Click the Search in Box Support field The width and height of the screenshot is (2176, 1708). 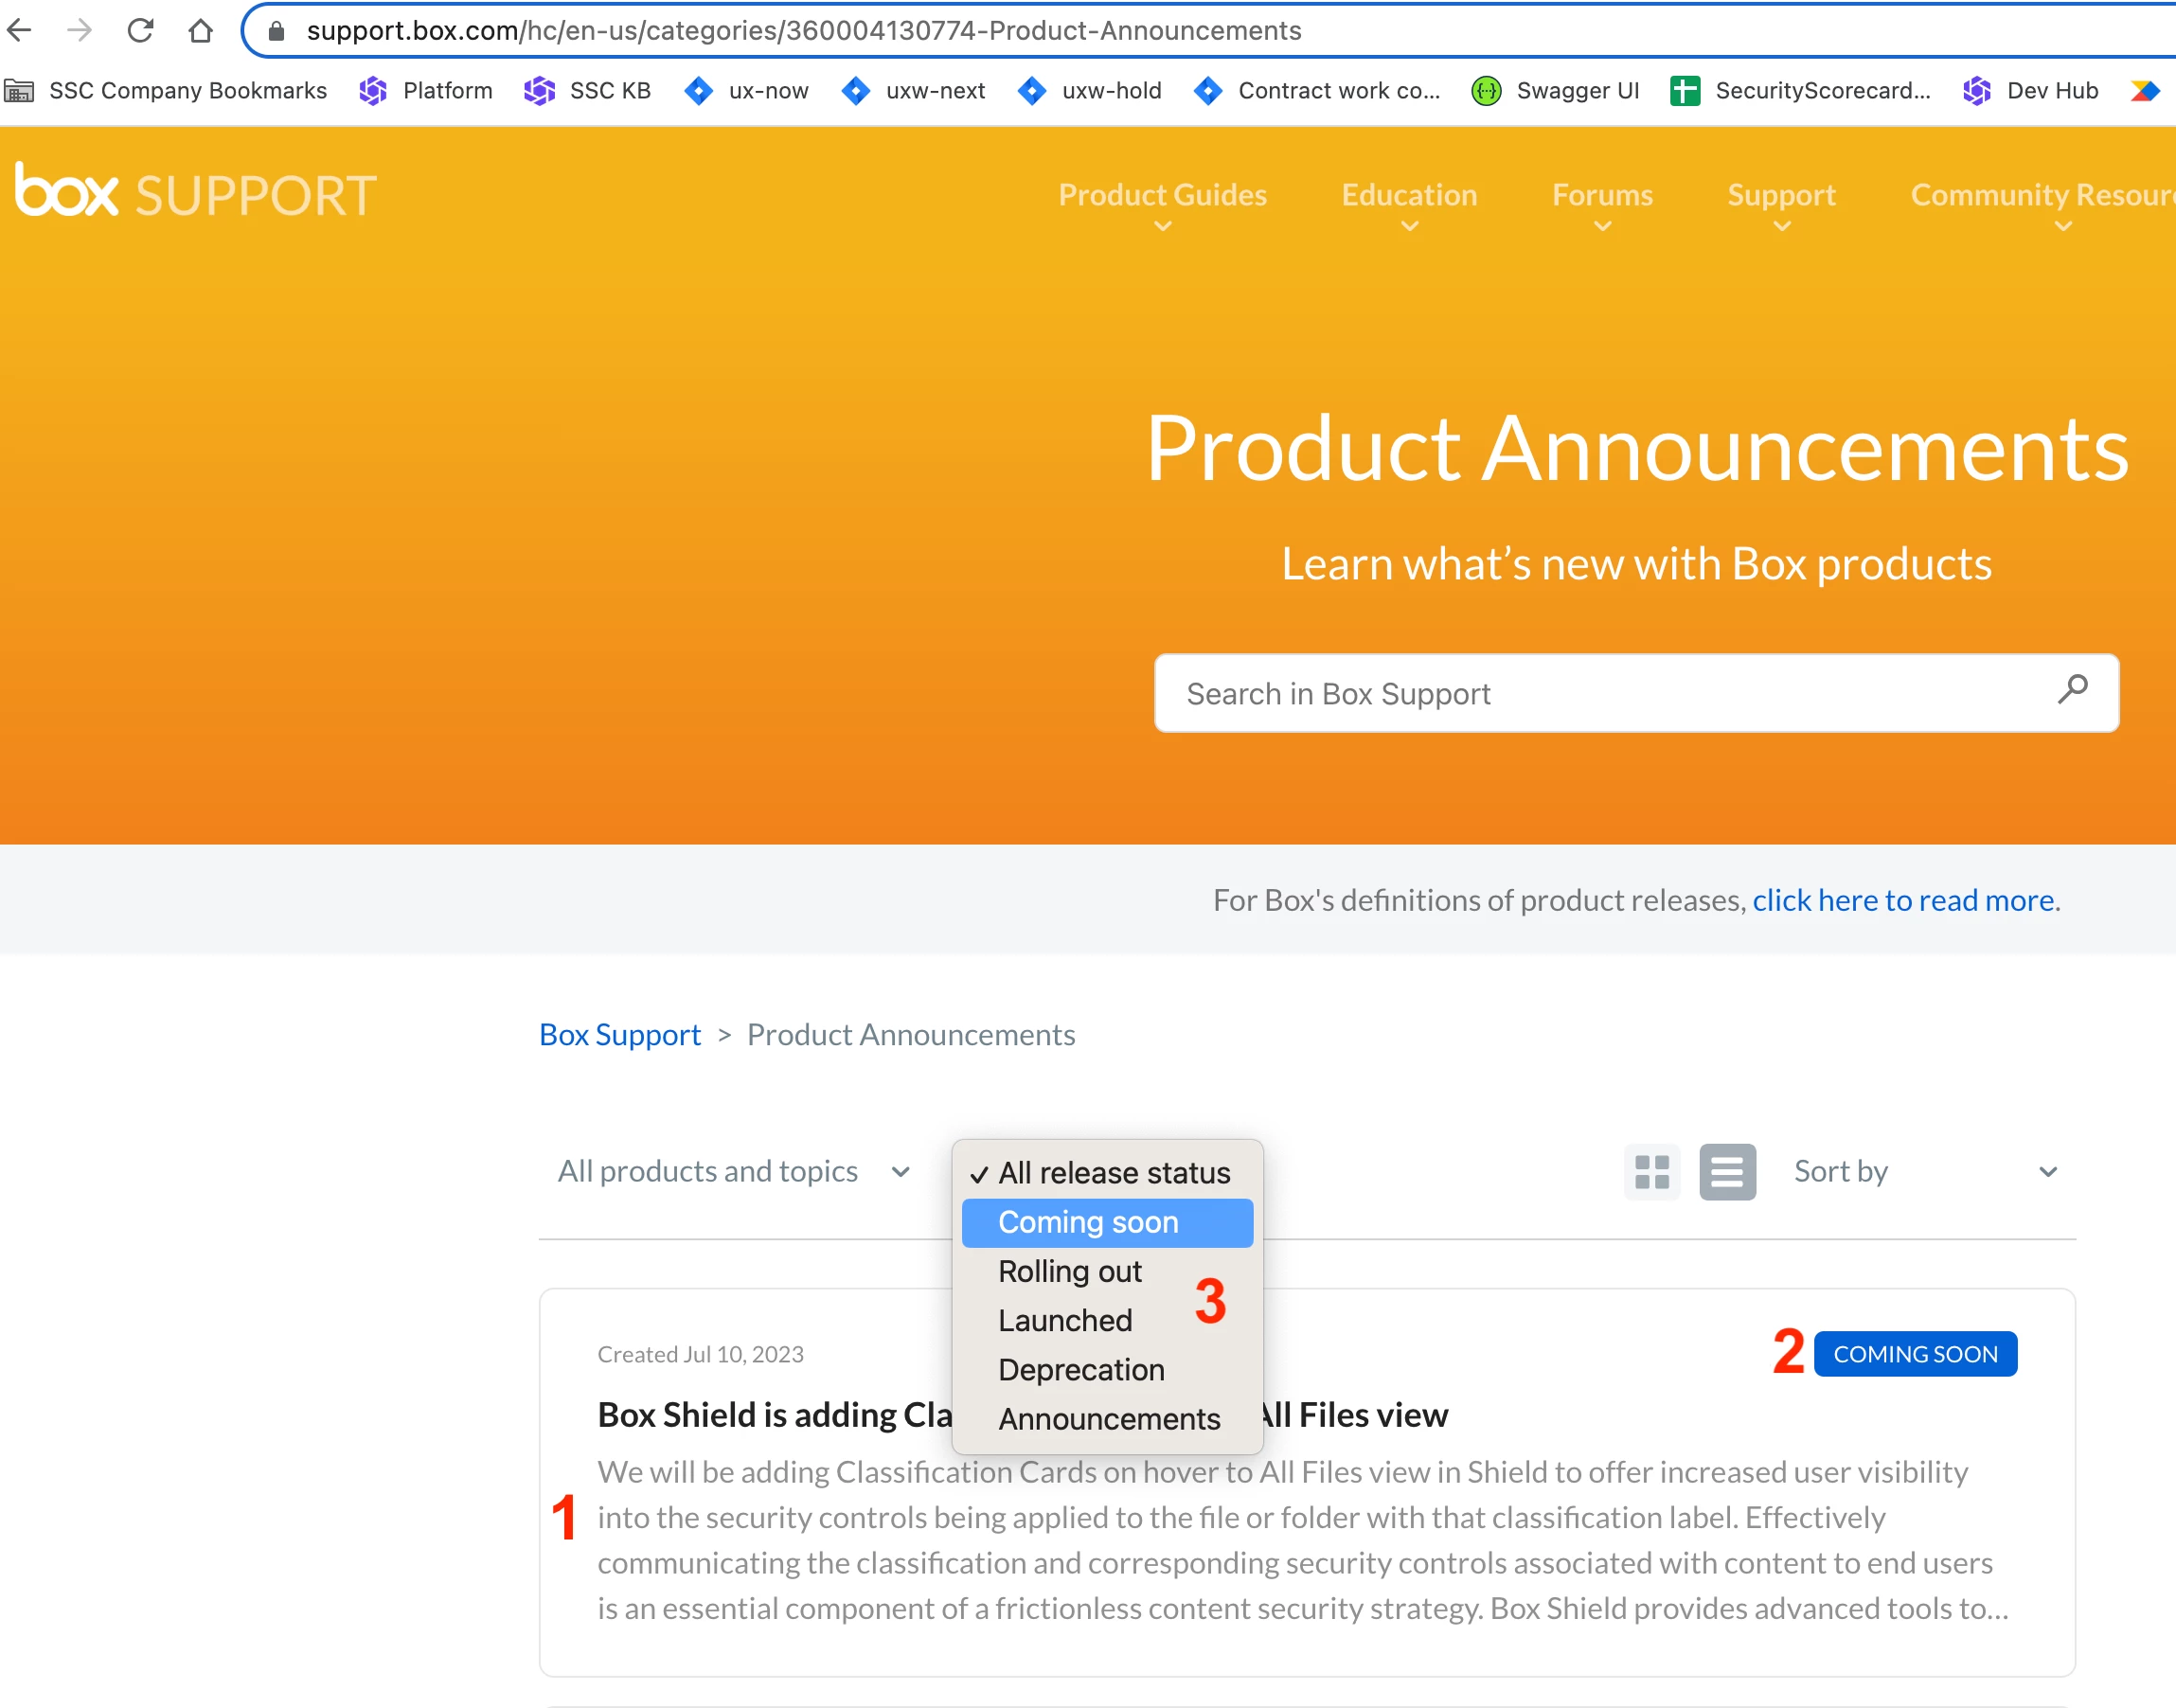pos(1600,693)
